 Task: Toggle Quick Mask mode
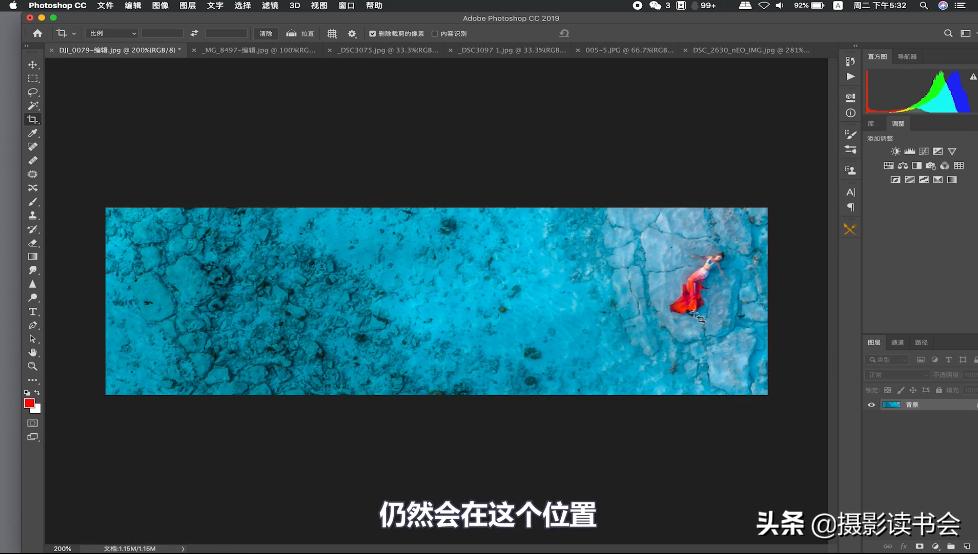(32, 423)
